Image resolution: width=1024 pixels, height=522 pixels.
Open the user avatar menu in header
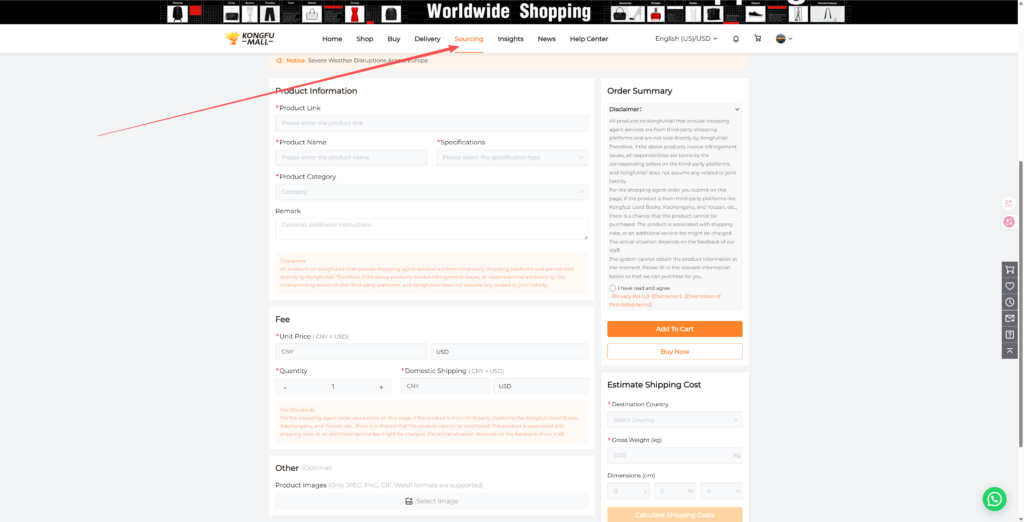pos(784,39)
